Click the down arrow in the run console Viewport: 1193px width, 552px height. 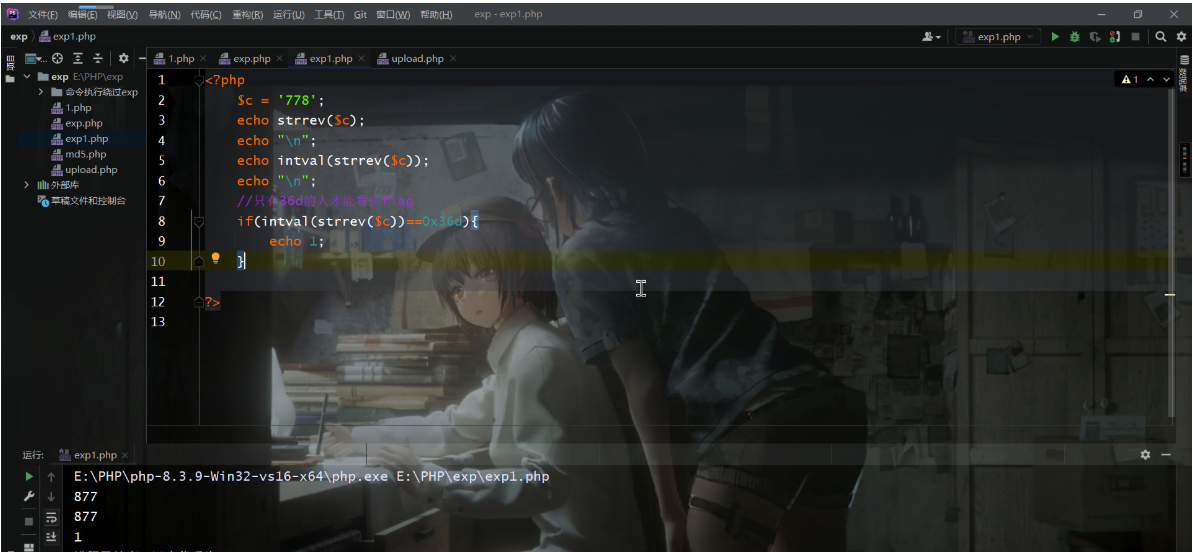51,496
